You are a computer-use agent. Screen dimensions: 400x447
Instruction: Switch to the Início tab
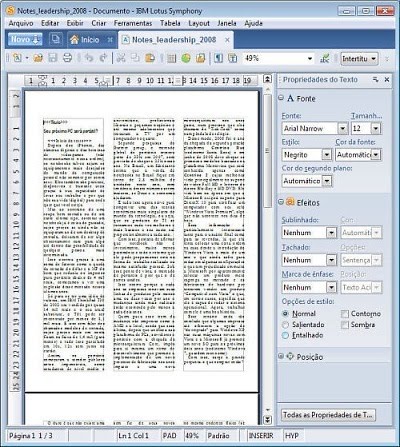[x=85, y=40]
